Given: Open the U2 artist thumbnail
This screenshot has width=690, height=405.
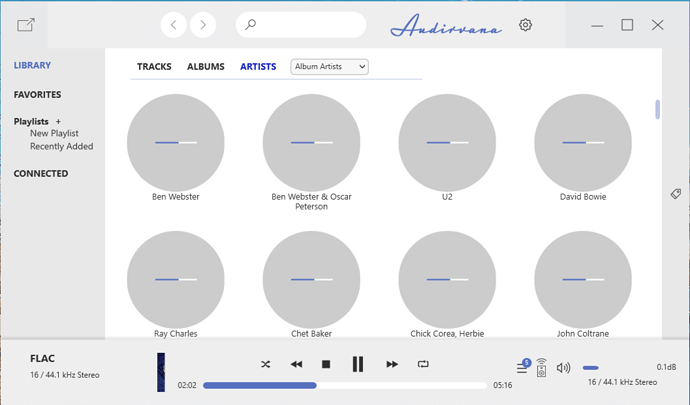Looking at the screenshot, I should click(447, 143).
